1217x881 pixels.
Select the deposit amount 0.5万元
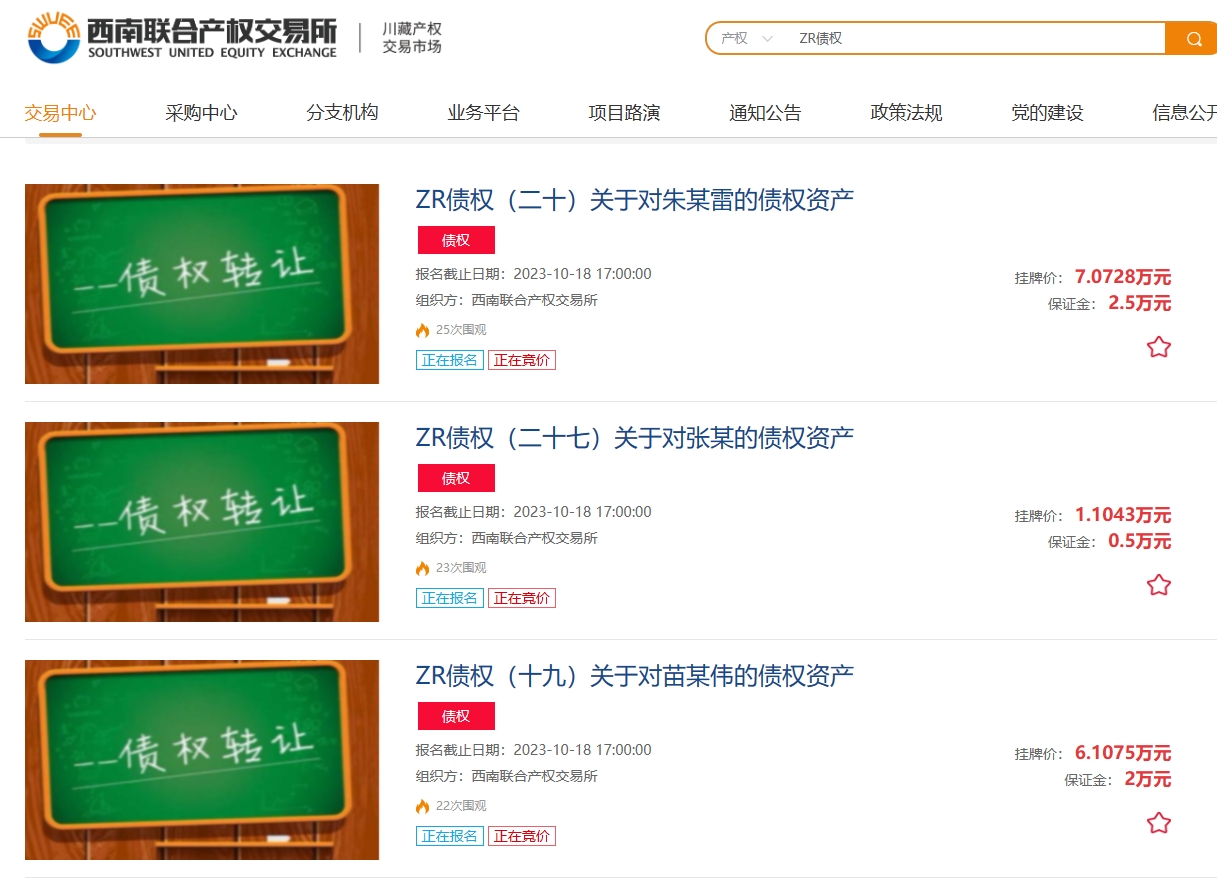point(1140,541)
